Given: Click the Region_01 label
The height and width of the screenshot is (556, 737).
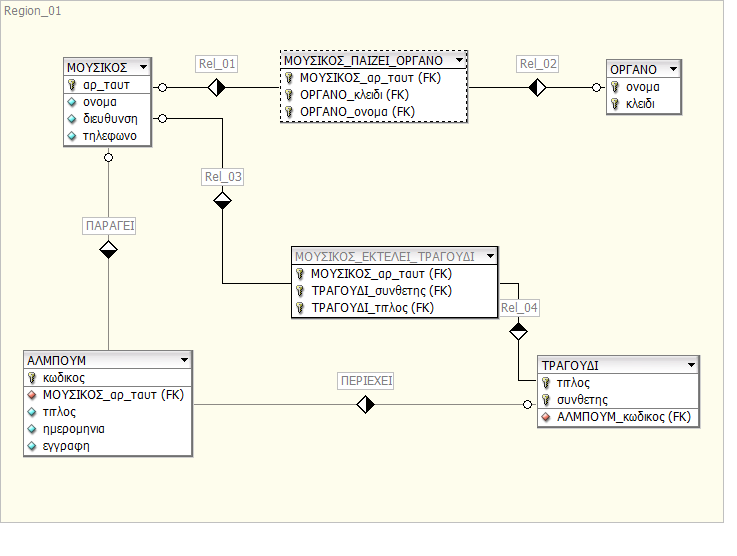Looking at the screenshot, I should pyautogui.click(x=32, y=11).
